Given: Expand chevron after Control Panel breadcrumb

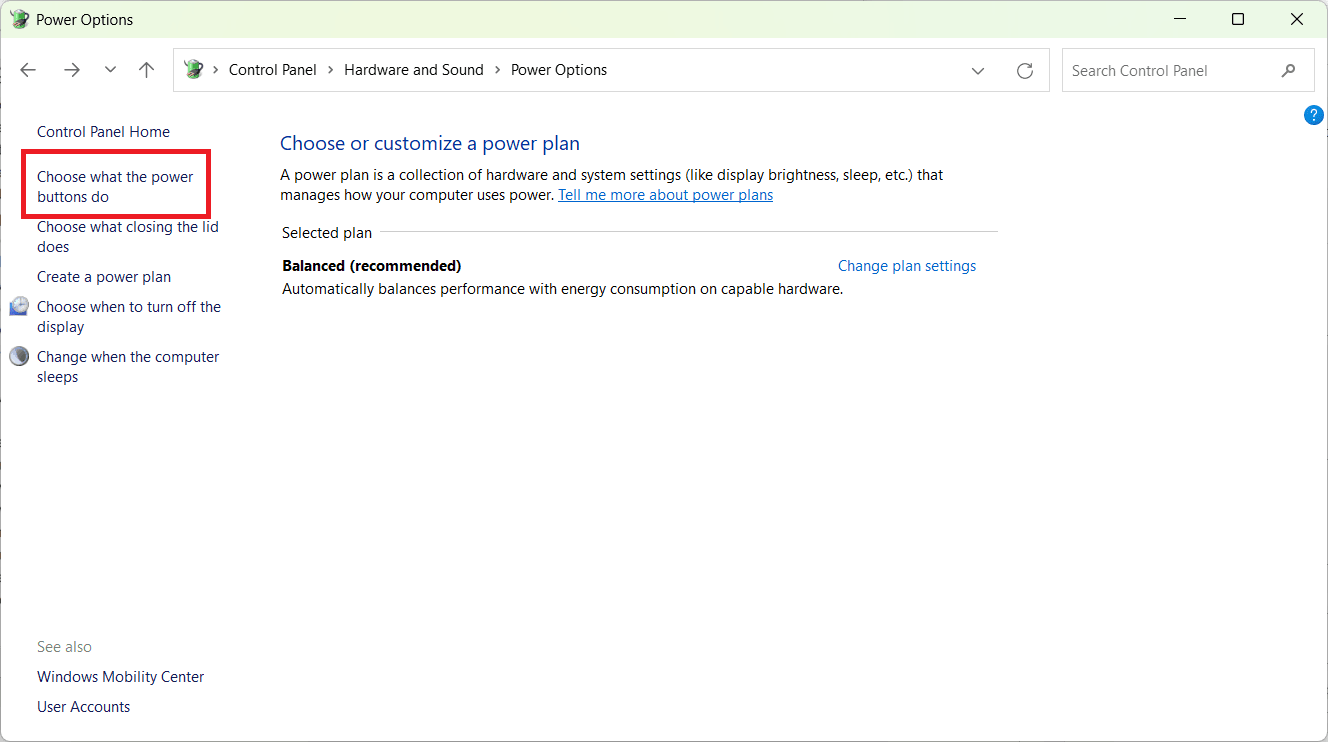Looking at the screenshot, I should (x=330, y=70).
